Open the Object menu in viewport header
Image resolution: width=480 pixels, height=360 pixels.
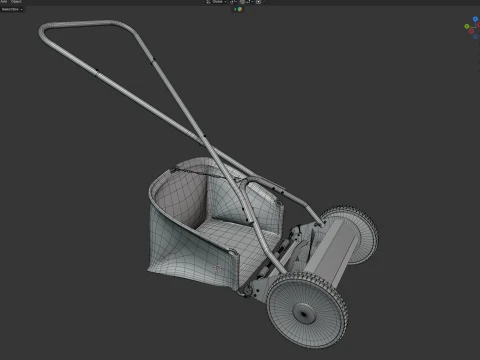click(16, 1)
